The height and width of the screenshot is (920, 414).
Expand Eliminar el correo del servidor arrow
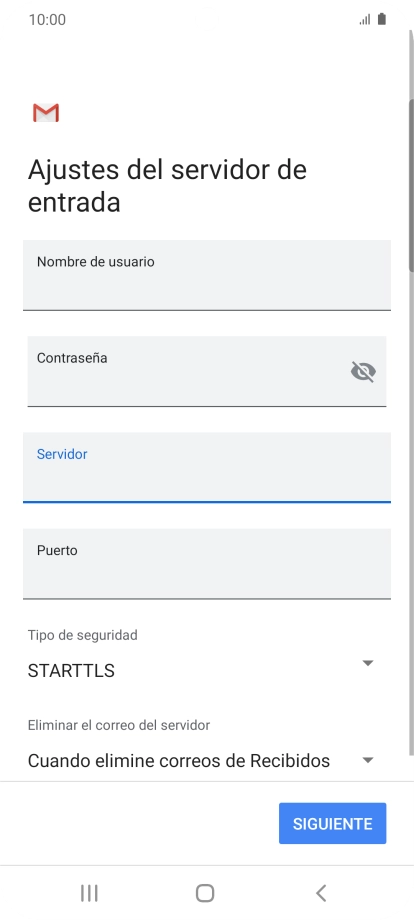pyautogui.click(x=368, y=760)
